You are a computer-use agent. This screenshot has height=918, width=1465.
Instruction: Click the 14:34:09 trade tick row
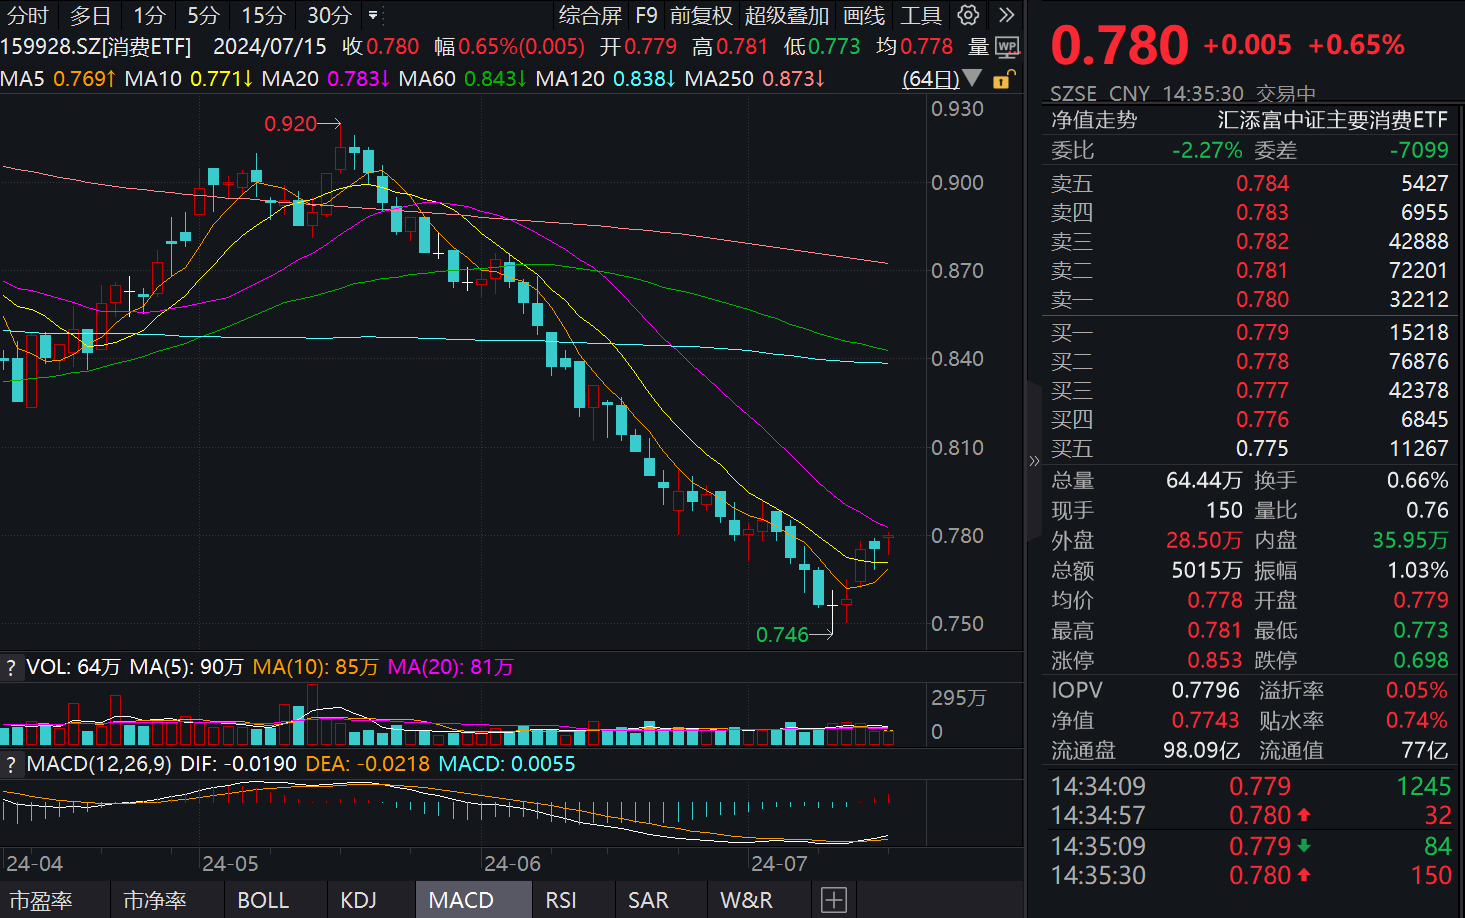1250,787
